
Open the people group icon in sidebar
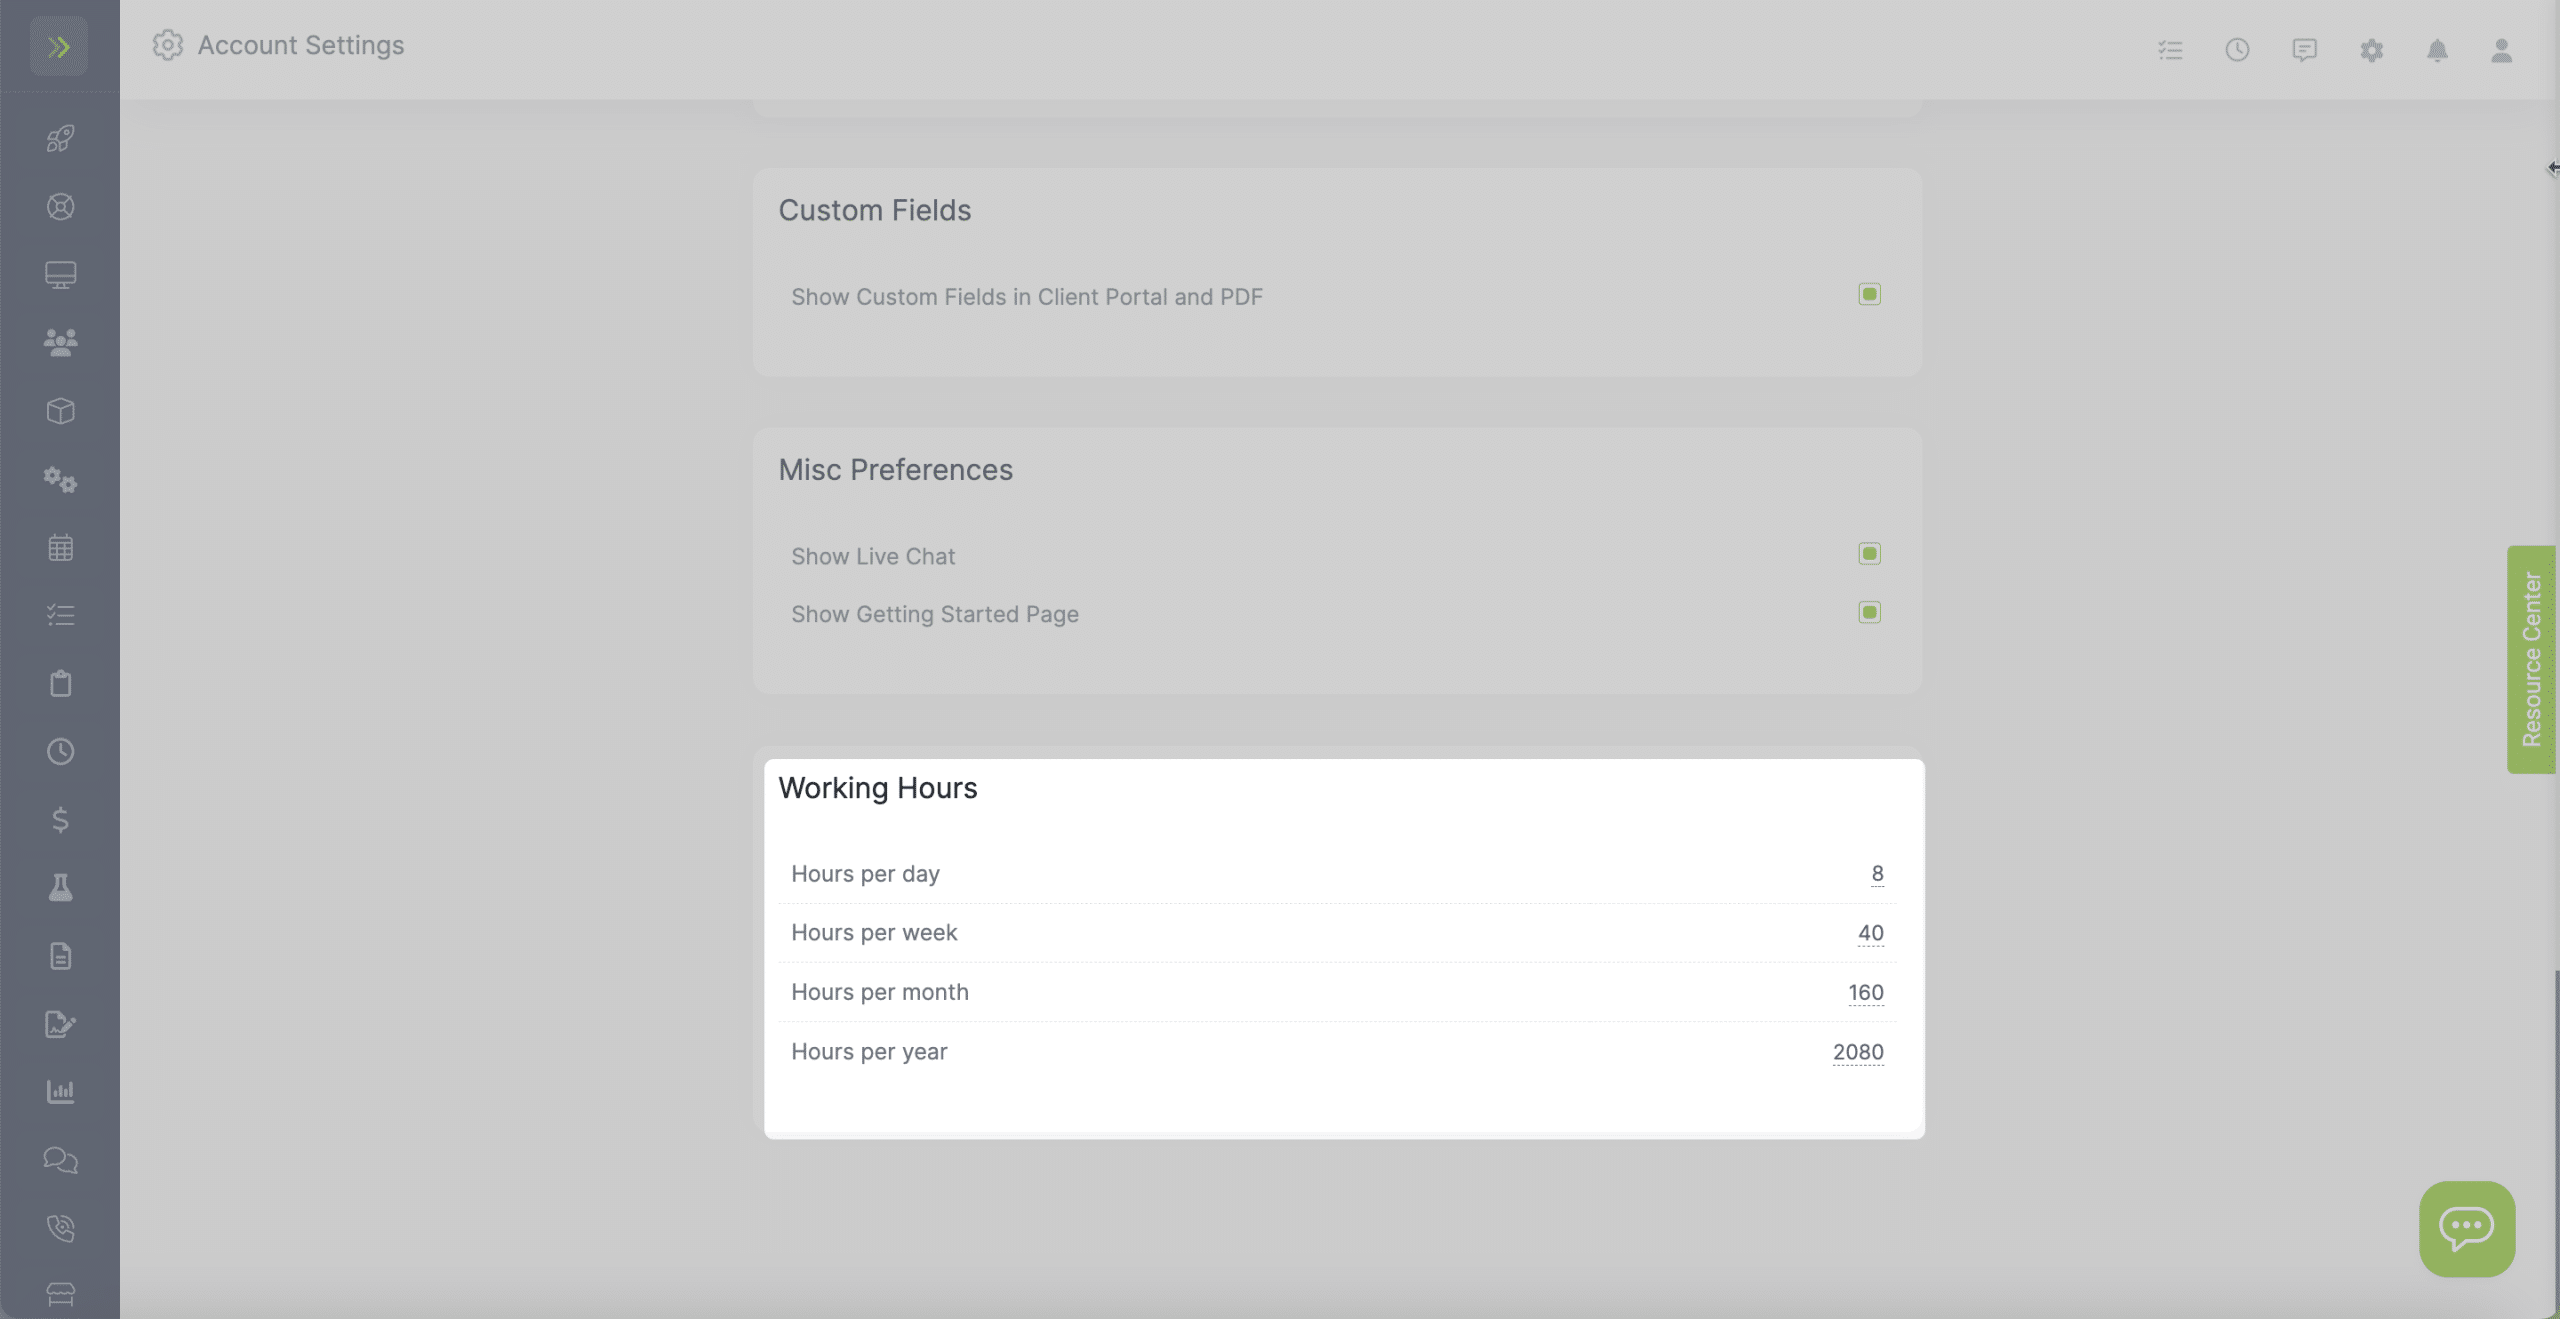(x=60, y=342)
